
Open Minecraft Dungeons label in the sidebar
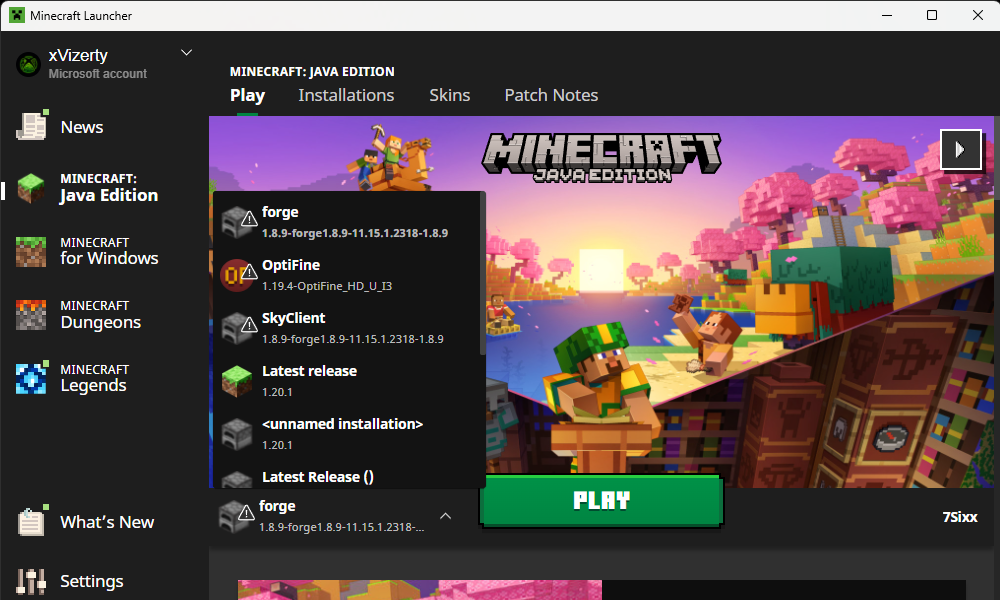point(101,315)
